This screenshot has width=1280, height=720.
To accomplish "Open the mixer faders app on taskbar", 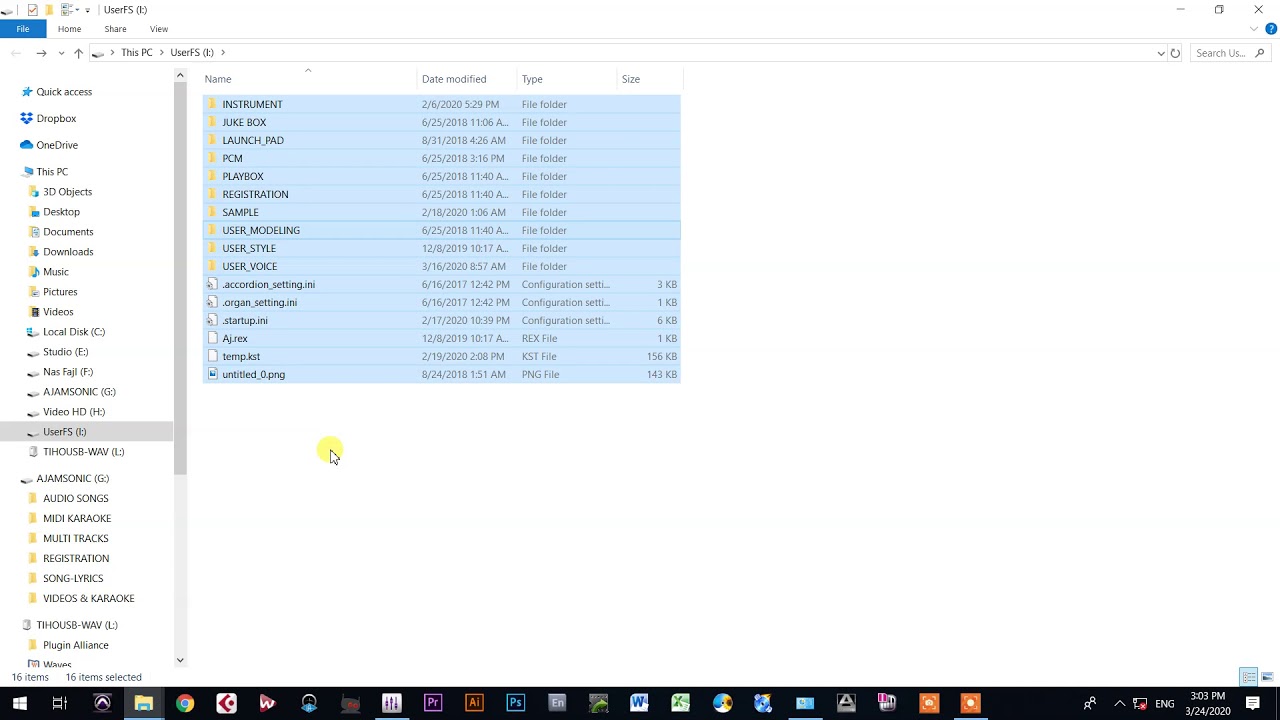I will pos(391,703).
